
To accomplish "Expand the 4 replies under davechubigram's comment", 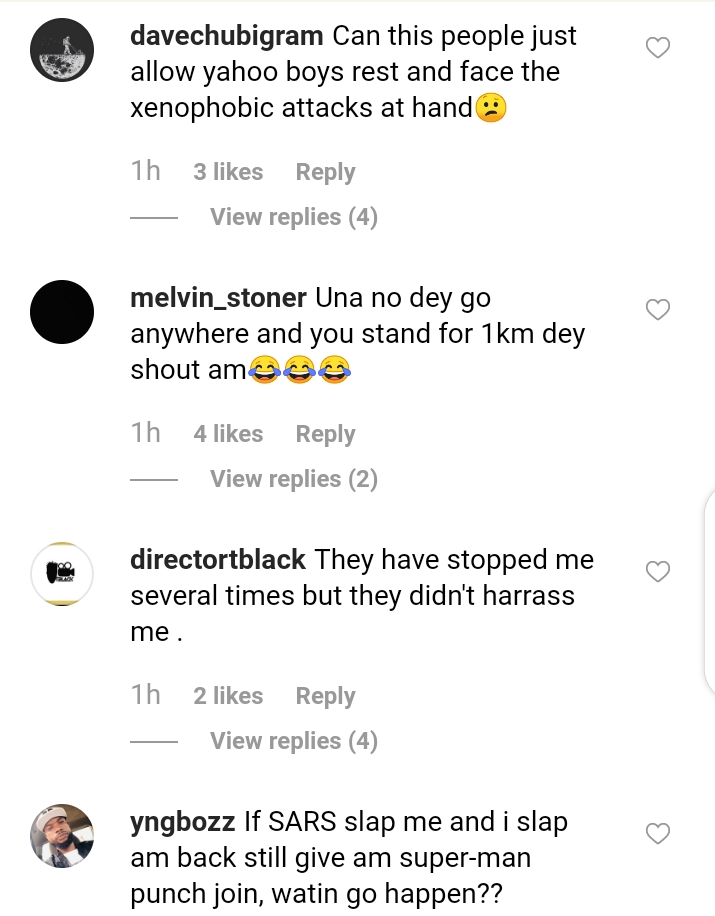I will tap(293, 217).
